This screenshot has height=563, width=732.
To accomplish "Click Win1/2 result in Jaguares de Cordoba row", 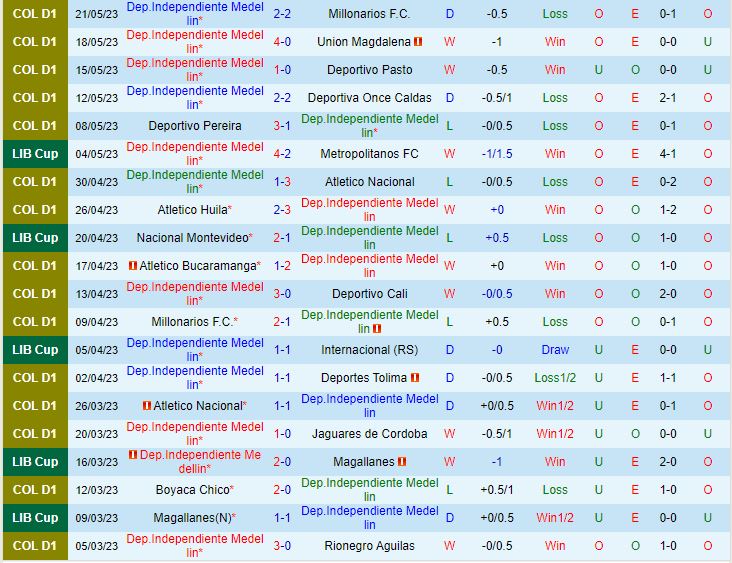I will (x=555, y=434).
